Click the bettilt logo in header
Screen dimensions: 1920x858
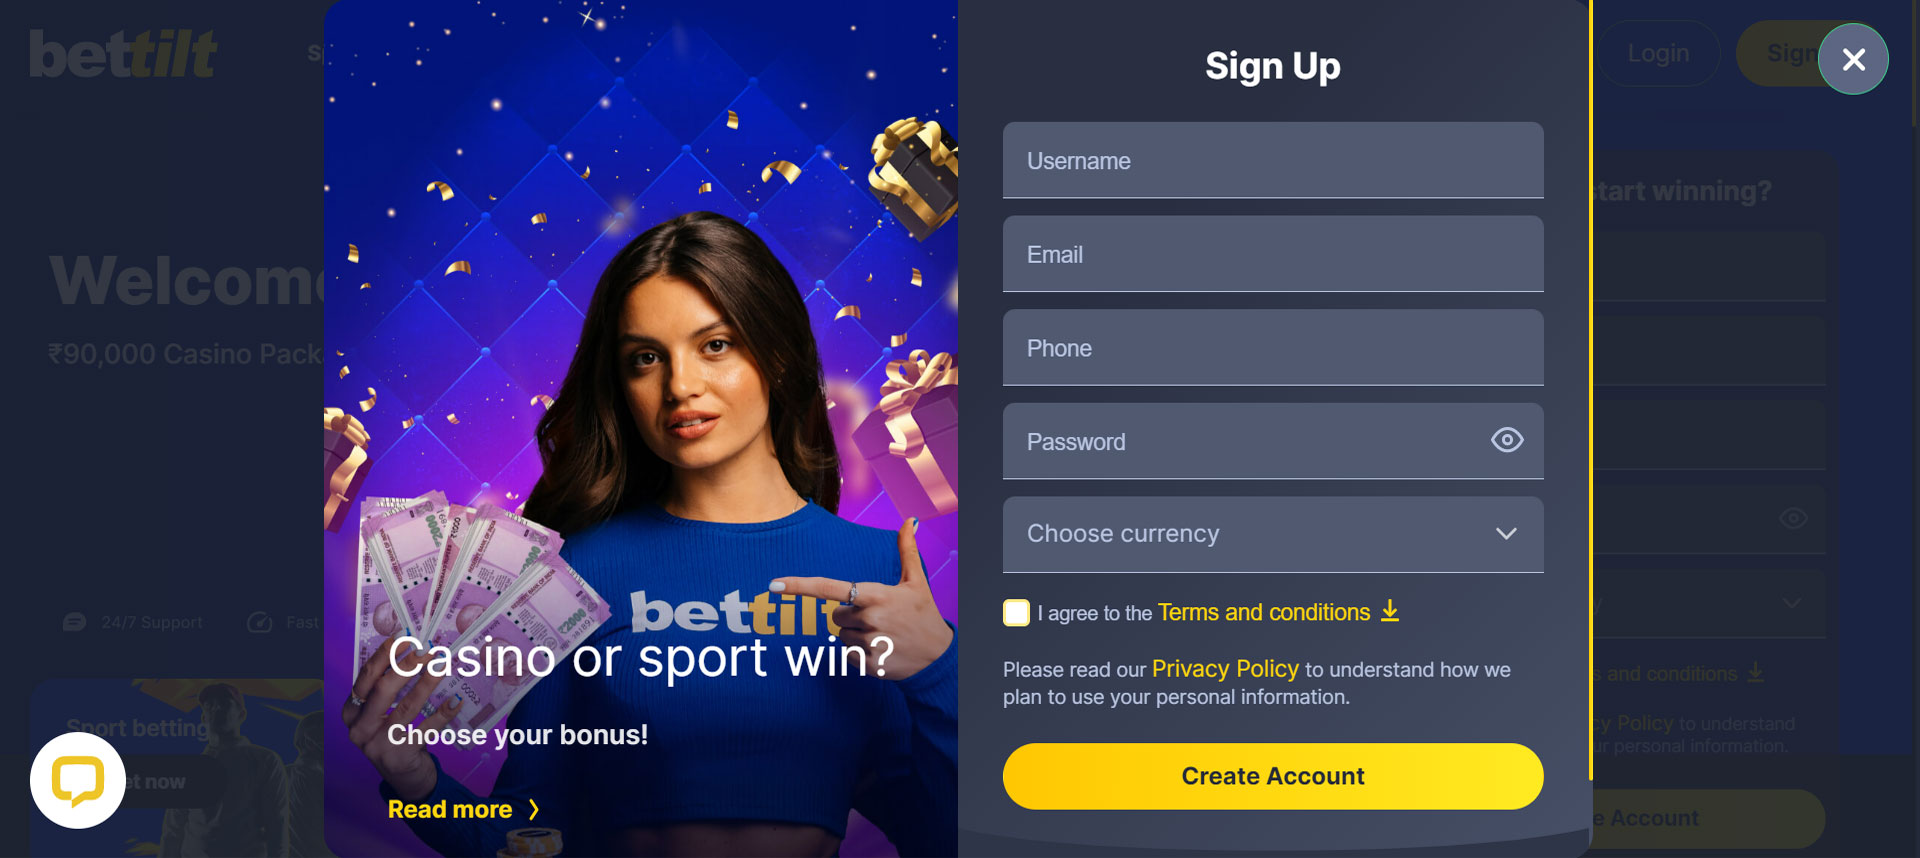[x=123, y=54]
